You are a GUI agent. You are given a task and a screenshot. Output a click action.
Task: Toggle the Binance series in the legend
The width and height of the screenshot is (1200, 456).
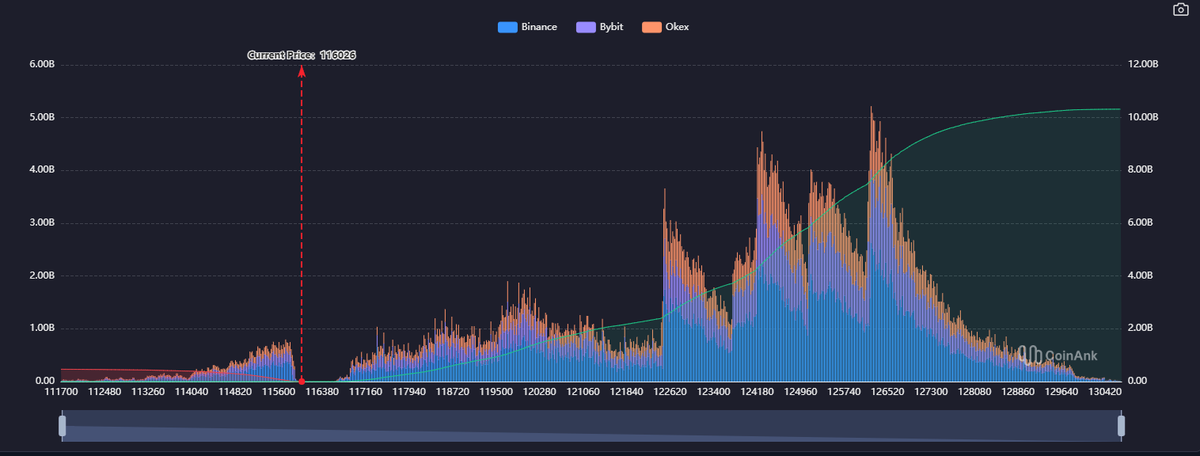click(527, 27)
